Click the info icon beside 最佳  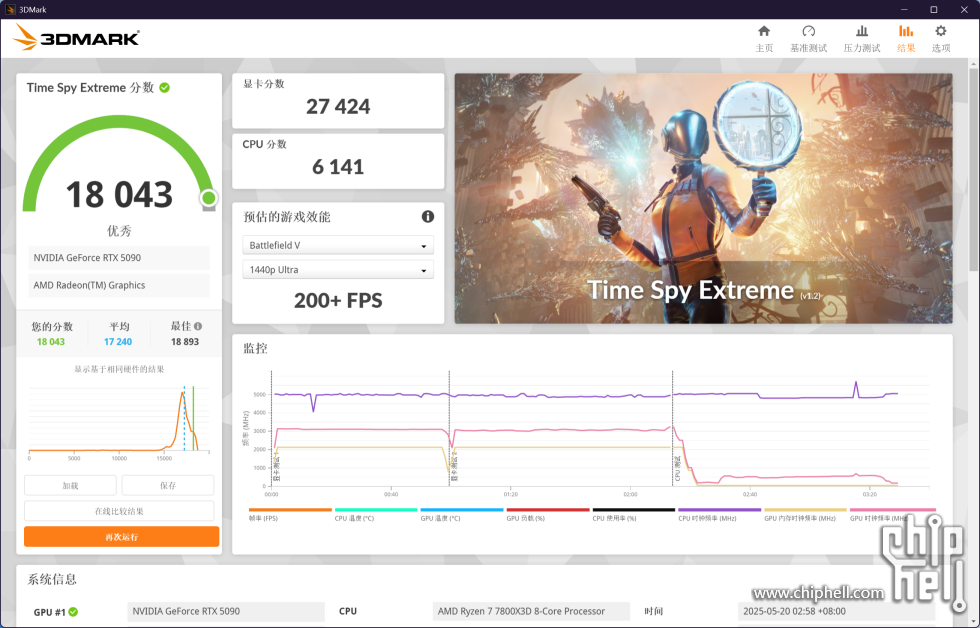198,326
